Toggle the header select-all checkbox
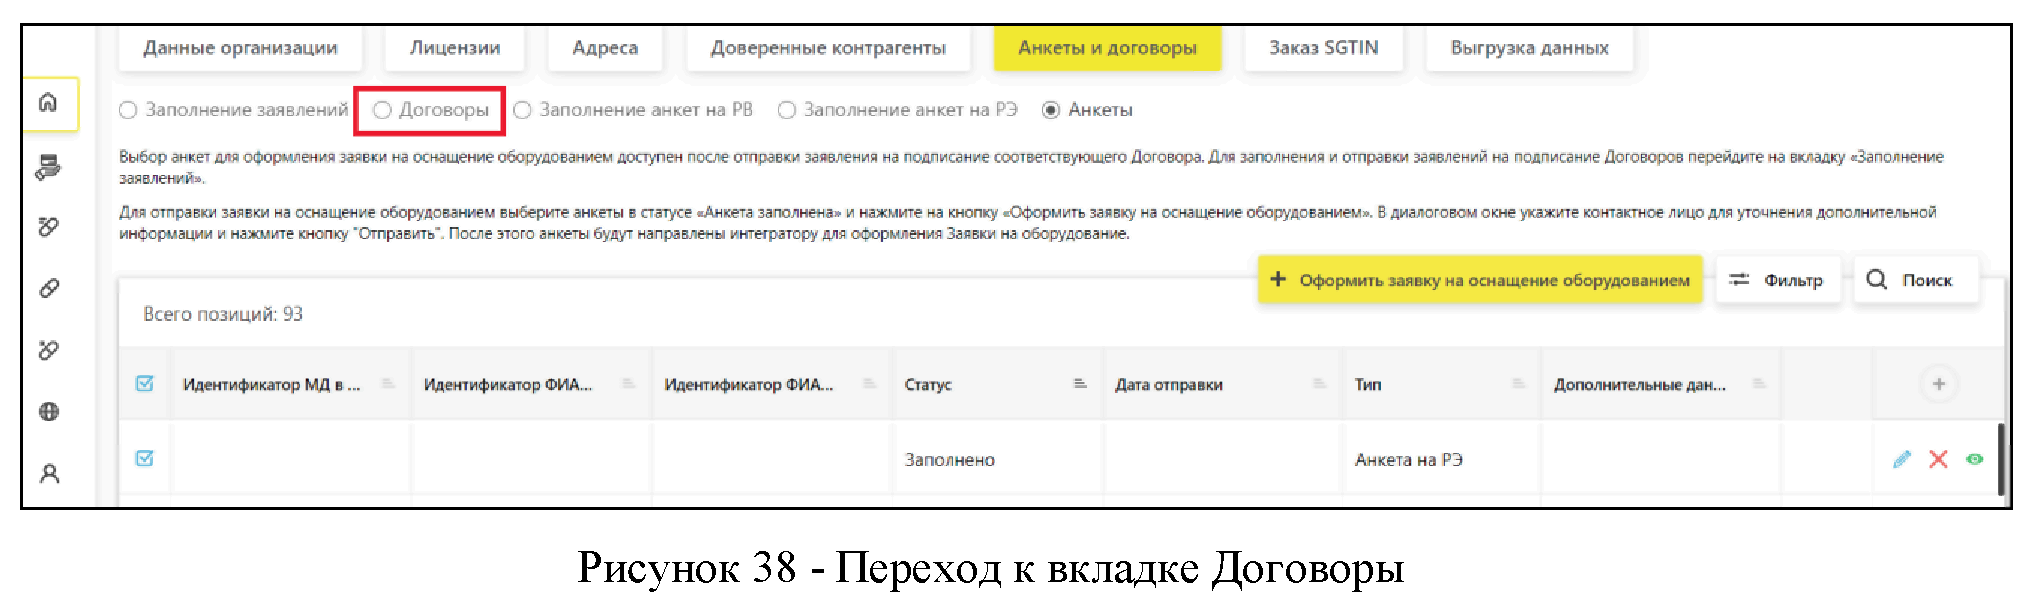Viewport: 2028px width, 607px height. (x=145, y=384)
